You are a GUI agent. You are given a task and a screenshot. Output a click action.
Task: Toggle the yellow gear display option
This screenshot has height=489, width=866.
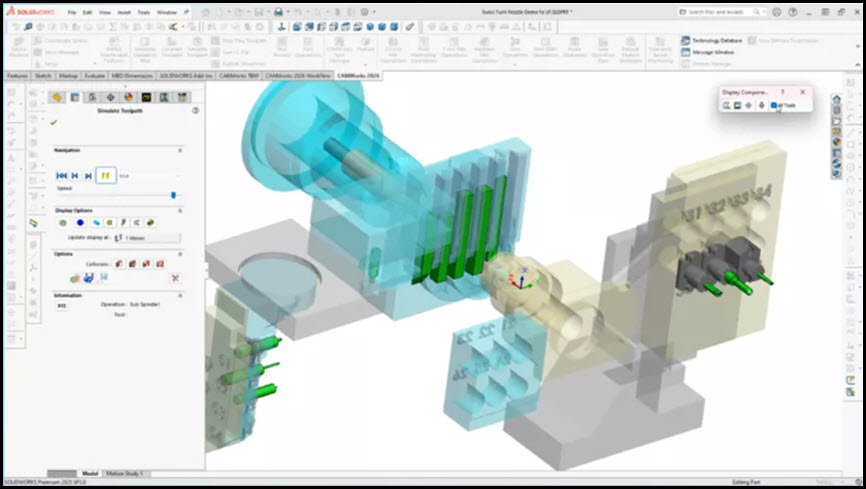[x=109, y=223]
